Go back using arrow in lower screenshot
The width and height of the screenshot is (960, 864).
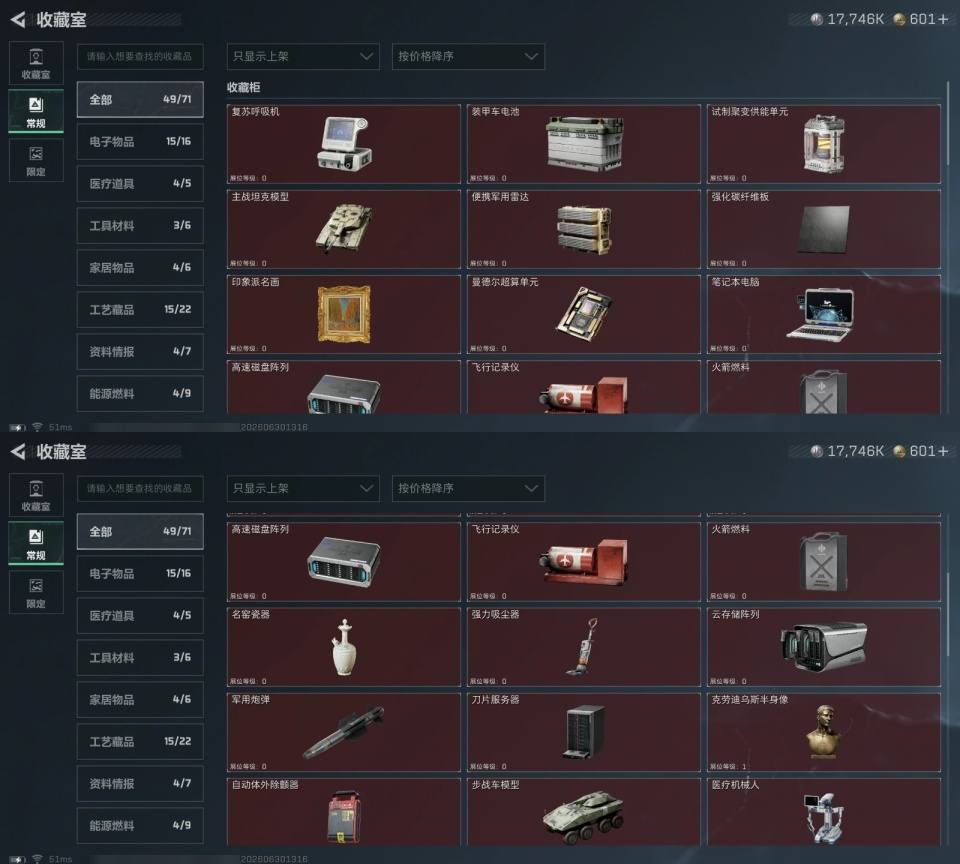coord(18,452)
